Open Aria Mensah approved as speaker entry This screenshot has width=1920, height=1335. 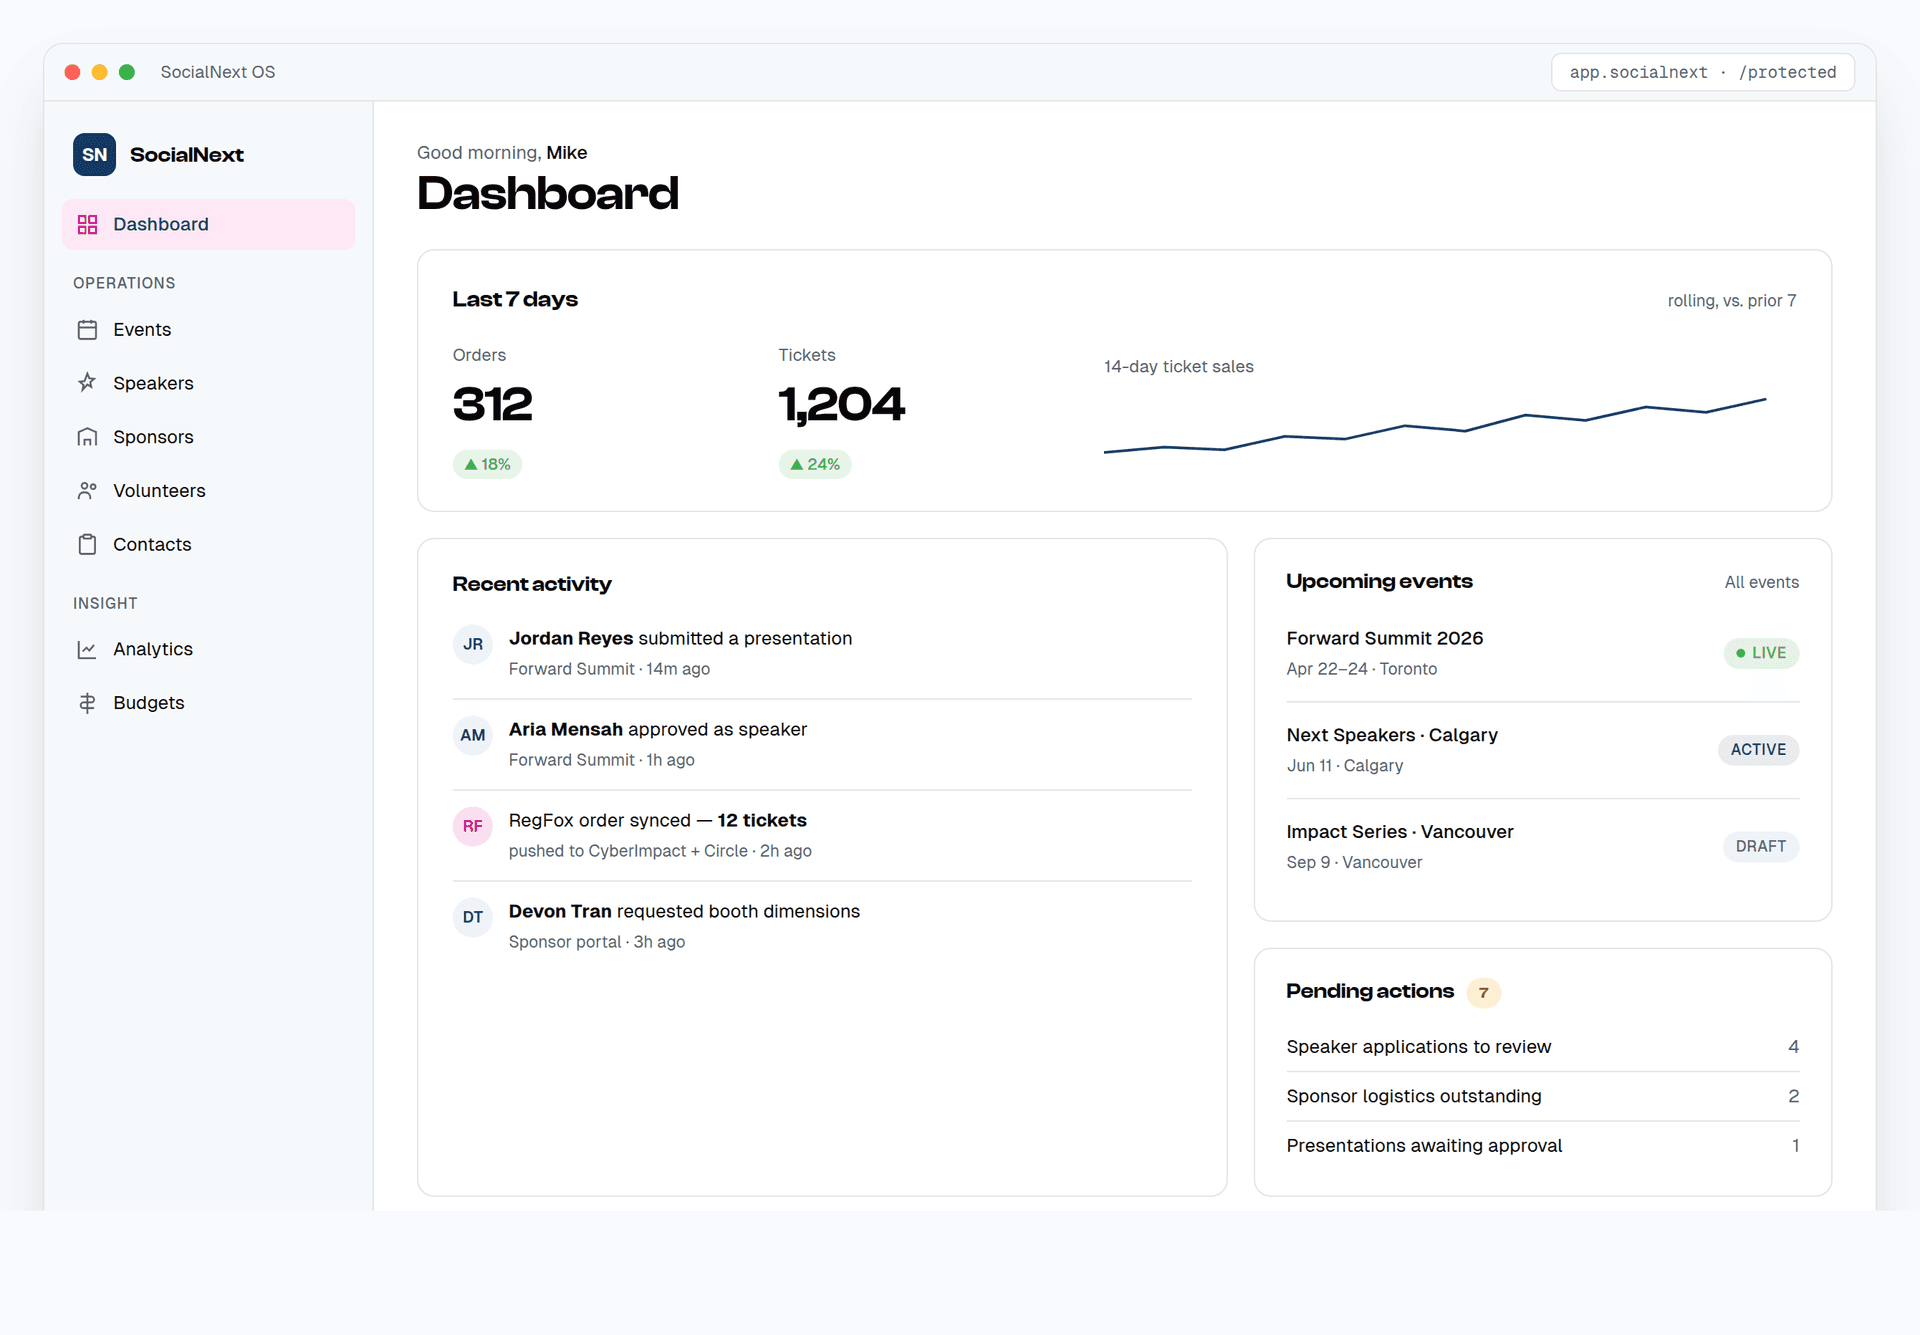tap(821, 744)
